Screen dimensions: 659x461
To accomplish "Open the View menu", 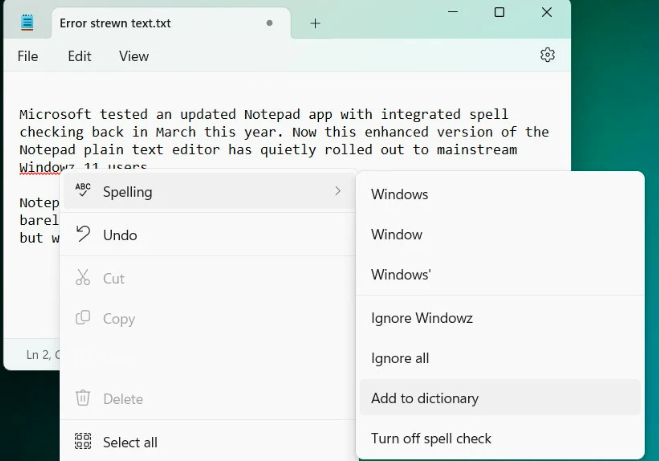I will 134,56.
